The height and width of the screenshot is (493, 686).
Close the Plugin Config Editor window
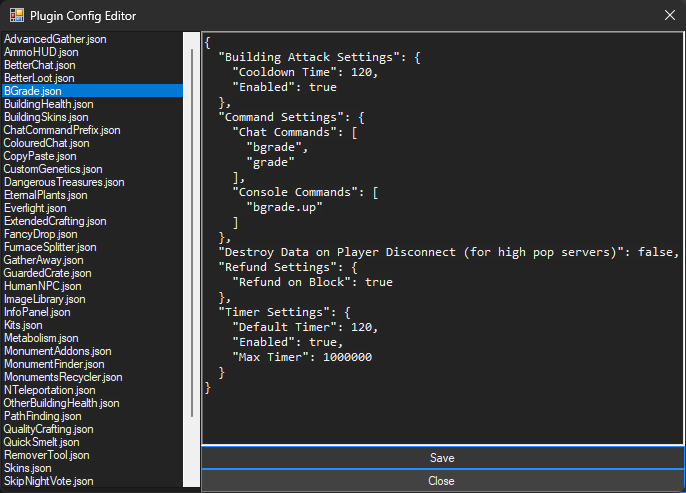pos(669,16)
